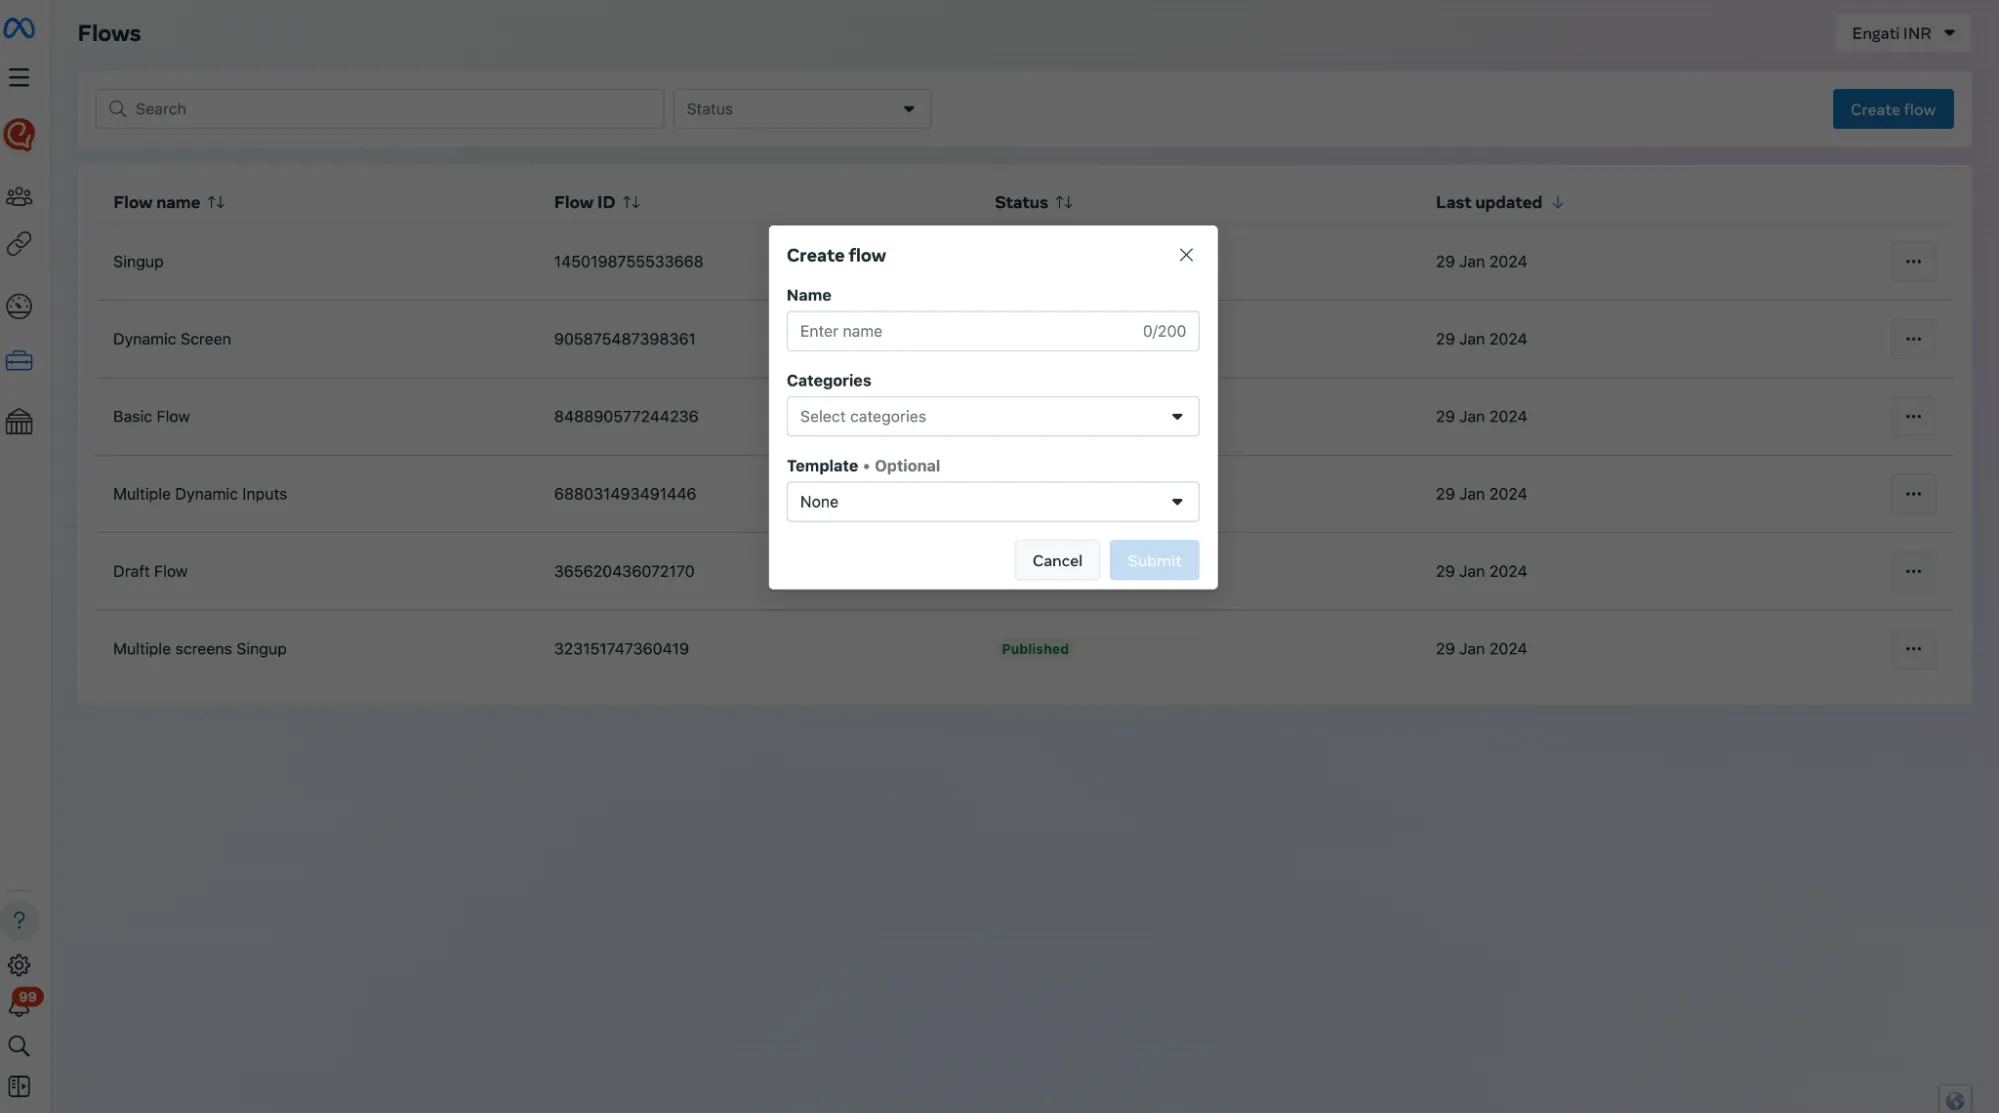1999x1113 pixels.
Task: Open more options for Singup row
Action: [1913, 262]
